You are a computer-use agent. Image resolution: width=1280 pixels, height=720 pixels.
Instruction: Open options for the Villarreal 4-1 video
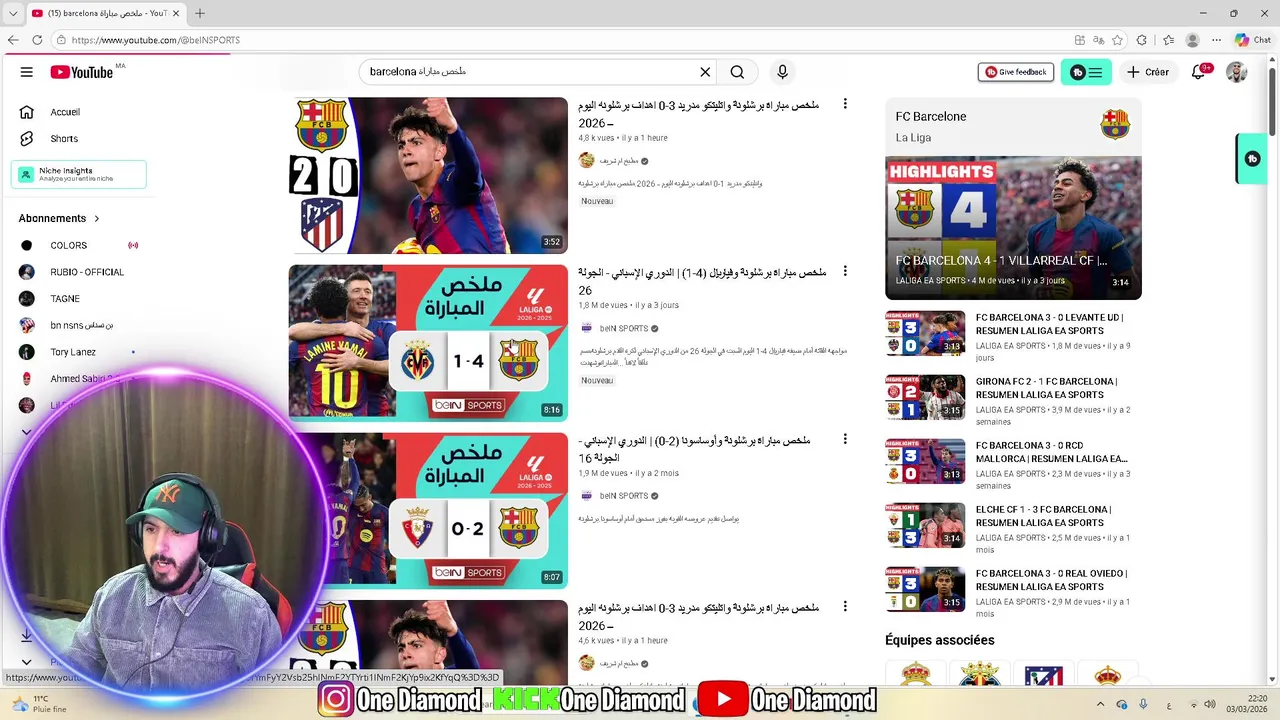click(845, 271)
